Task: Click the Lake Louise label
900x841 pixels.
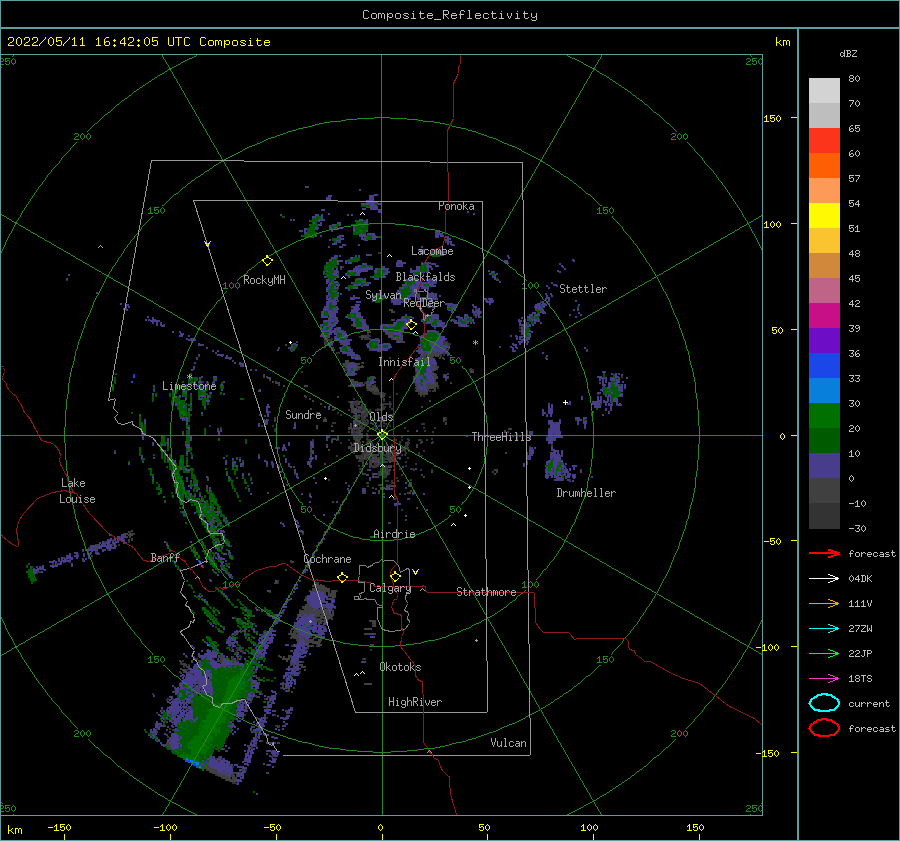Action: (77, 491)
